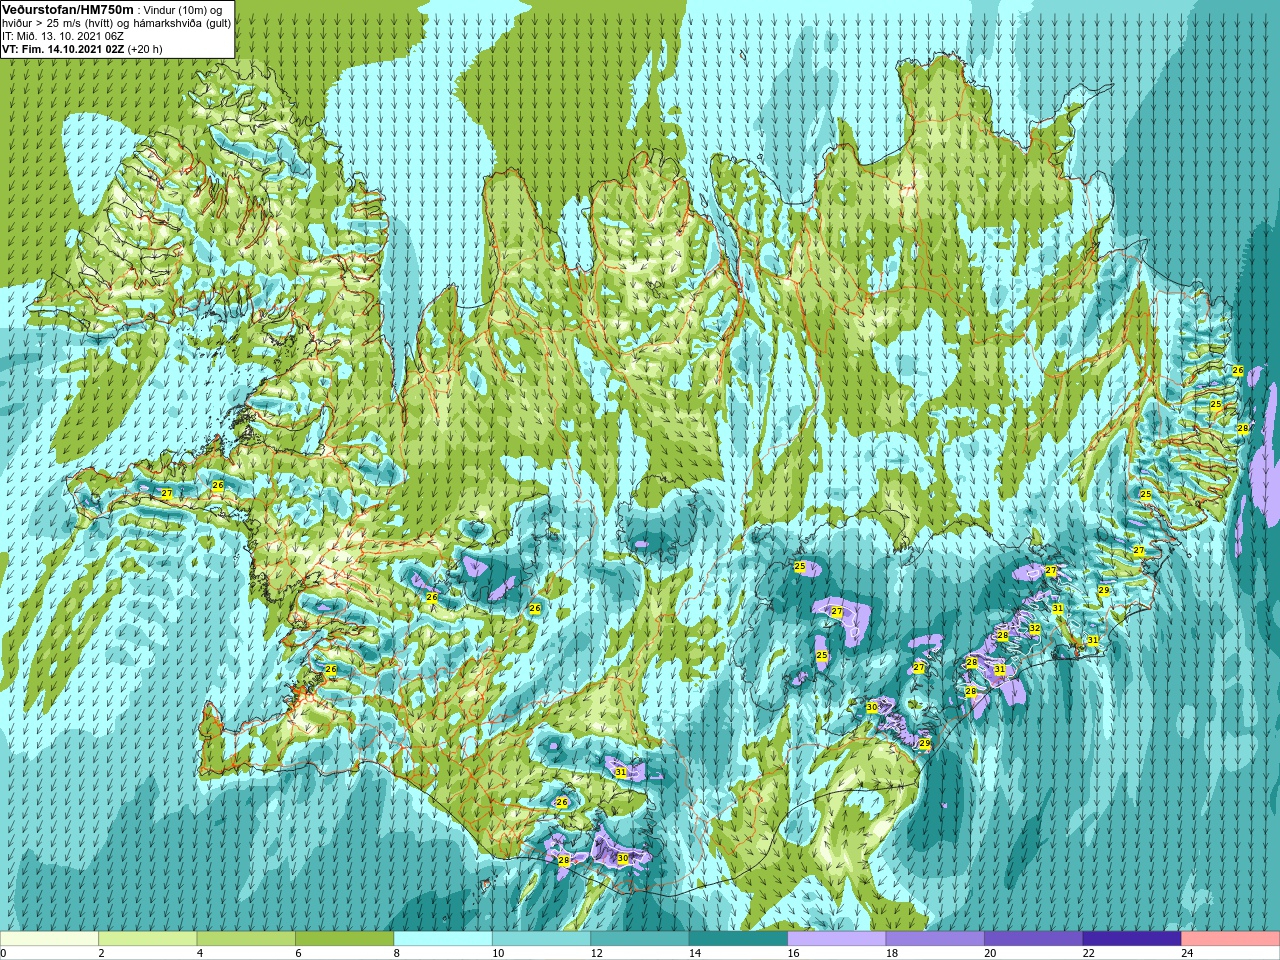This screenshot has height=960, width=1280.
Task: Click the 'VT: Fim. 14.10.2021 02Z' valid time
Action: [x=63, y=49]
